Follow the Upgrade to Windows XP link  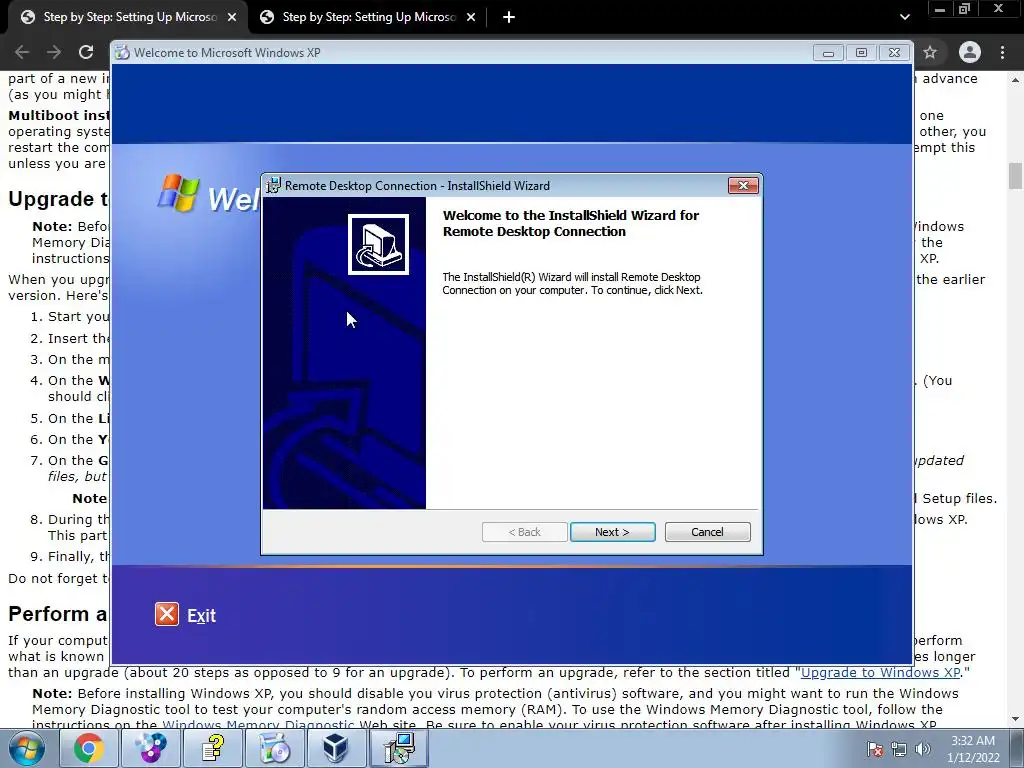(x=880, y=673)
